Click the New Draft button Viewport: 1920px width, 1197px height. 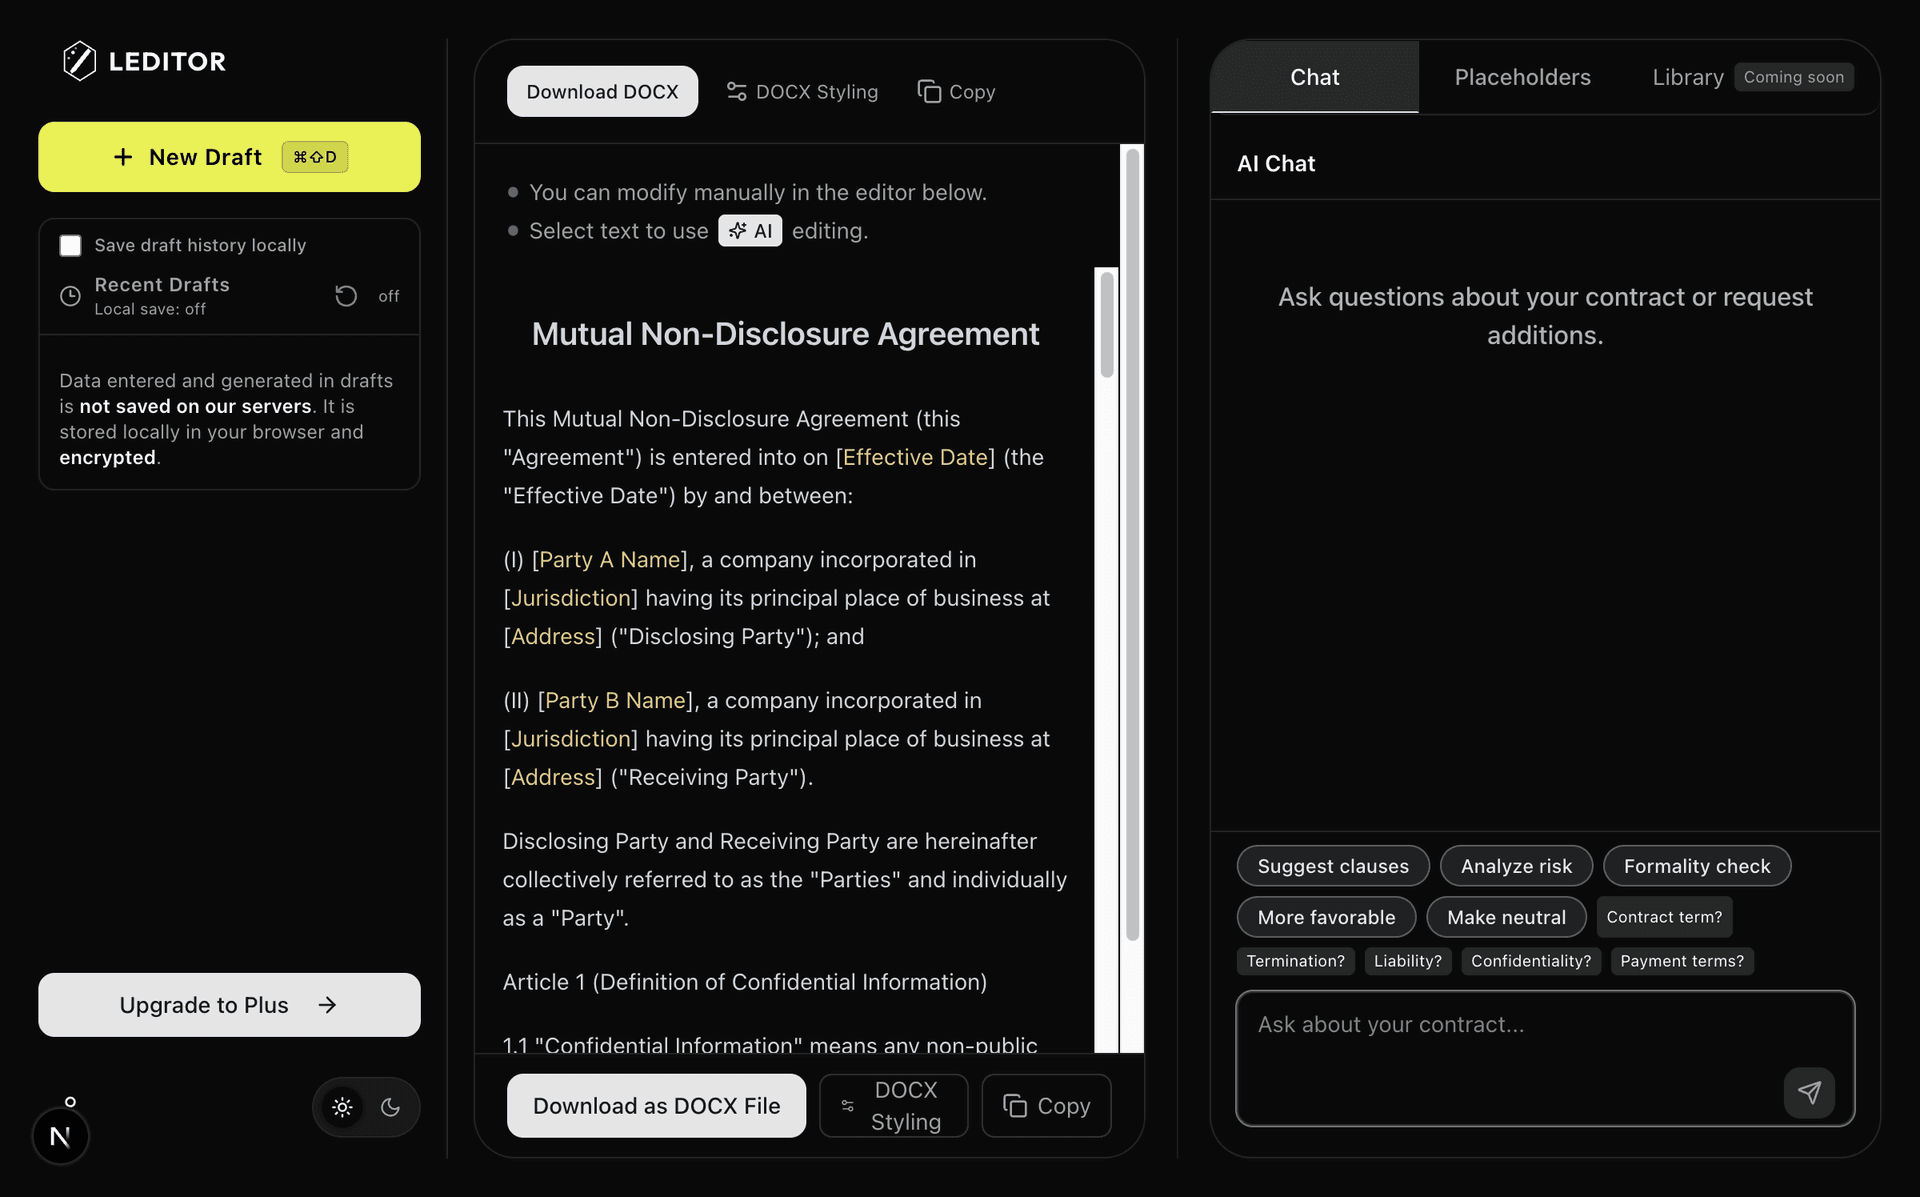229,157
